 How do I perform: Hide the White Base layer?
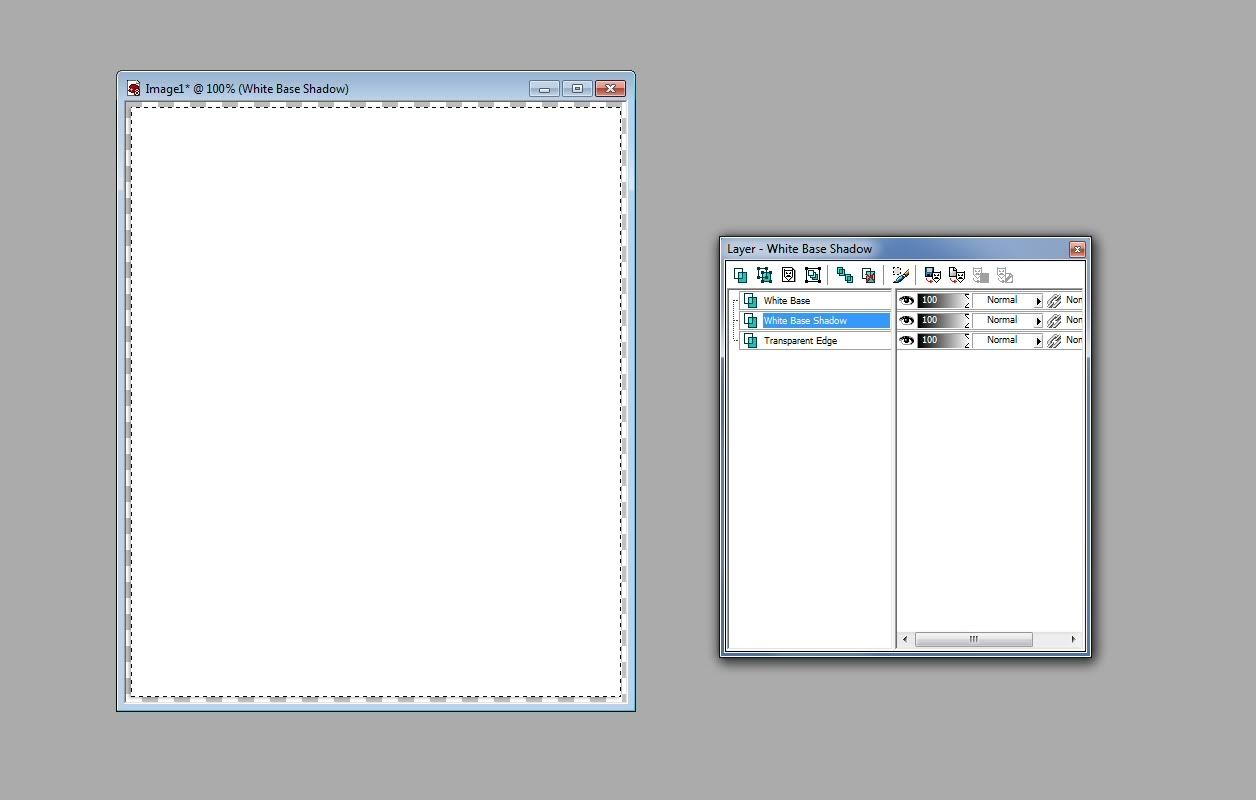click(906, 300)
